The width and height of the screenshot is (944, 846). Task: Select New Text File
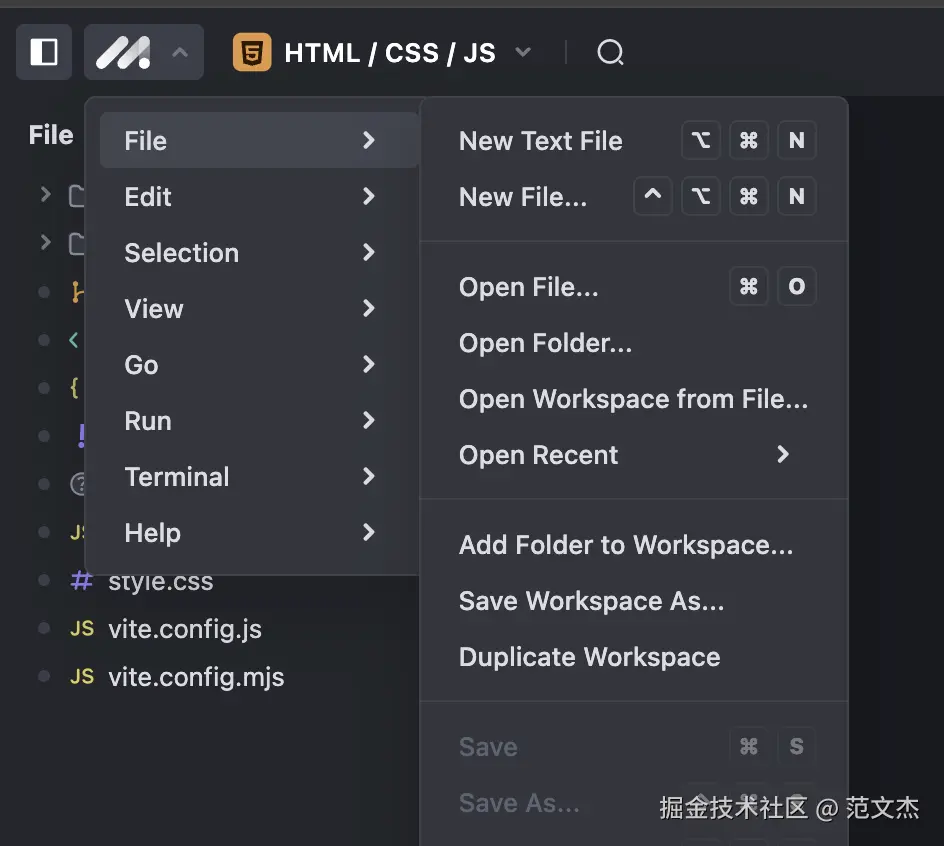tap(540, 141)
